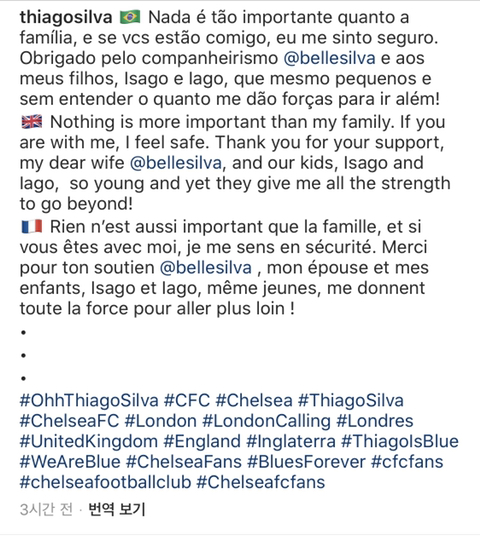Open the #chelseafootballclub hashtag
The width and height of the screenshot is (480, 540).
pos(105,482)
